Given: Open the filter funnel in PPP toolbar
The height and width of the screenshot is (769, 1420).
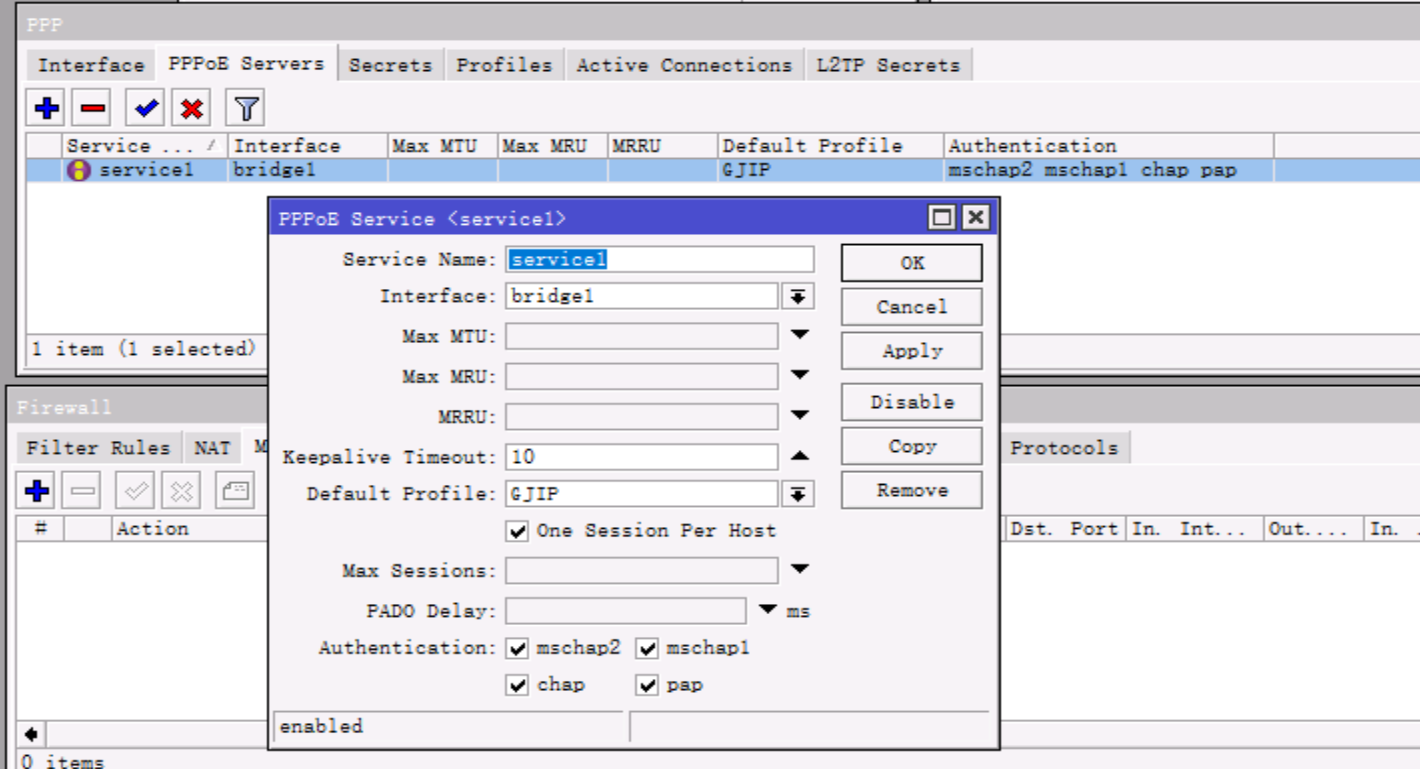Looking at the screenshot, I should pyautogui.click(x=246, y=107).
